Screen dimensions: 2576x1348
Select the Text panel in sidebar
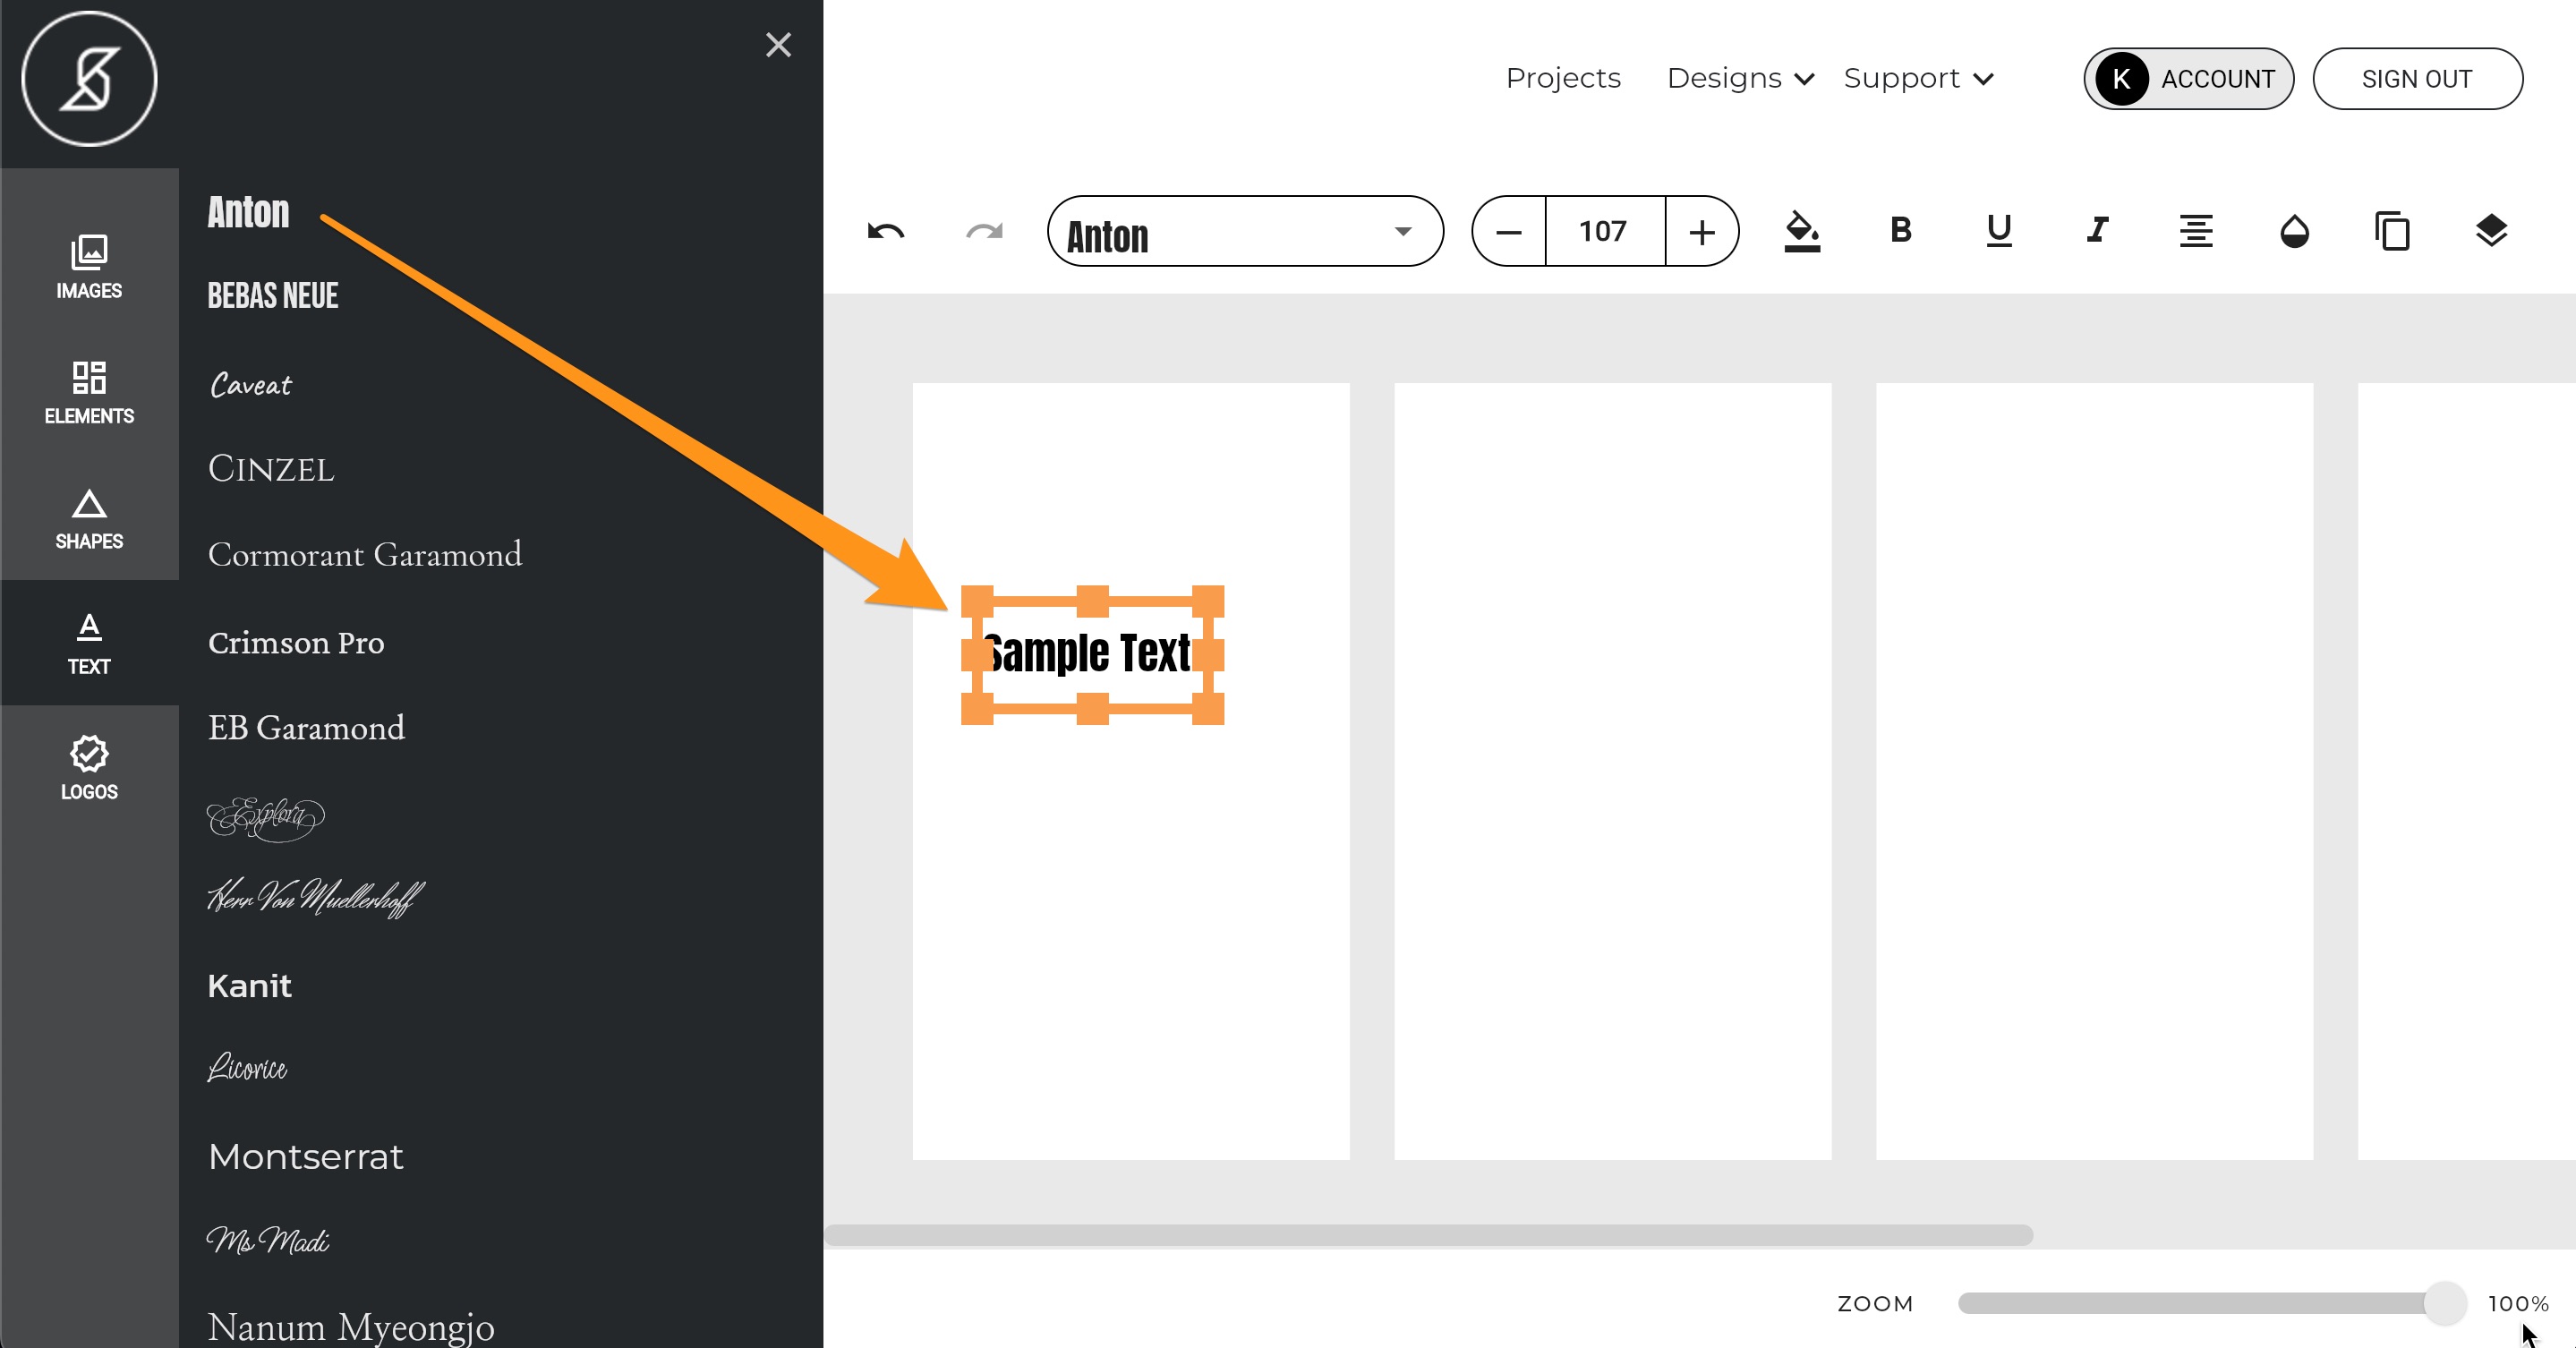(x=89, y=643)
